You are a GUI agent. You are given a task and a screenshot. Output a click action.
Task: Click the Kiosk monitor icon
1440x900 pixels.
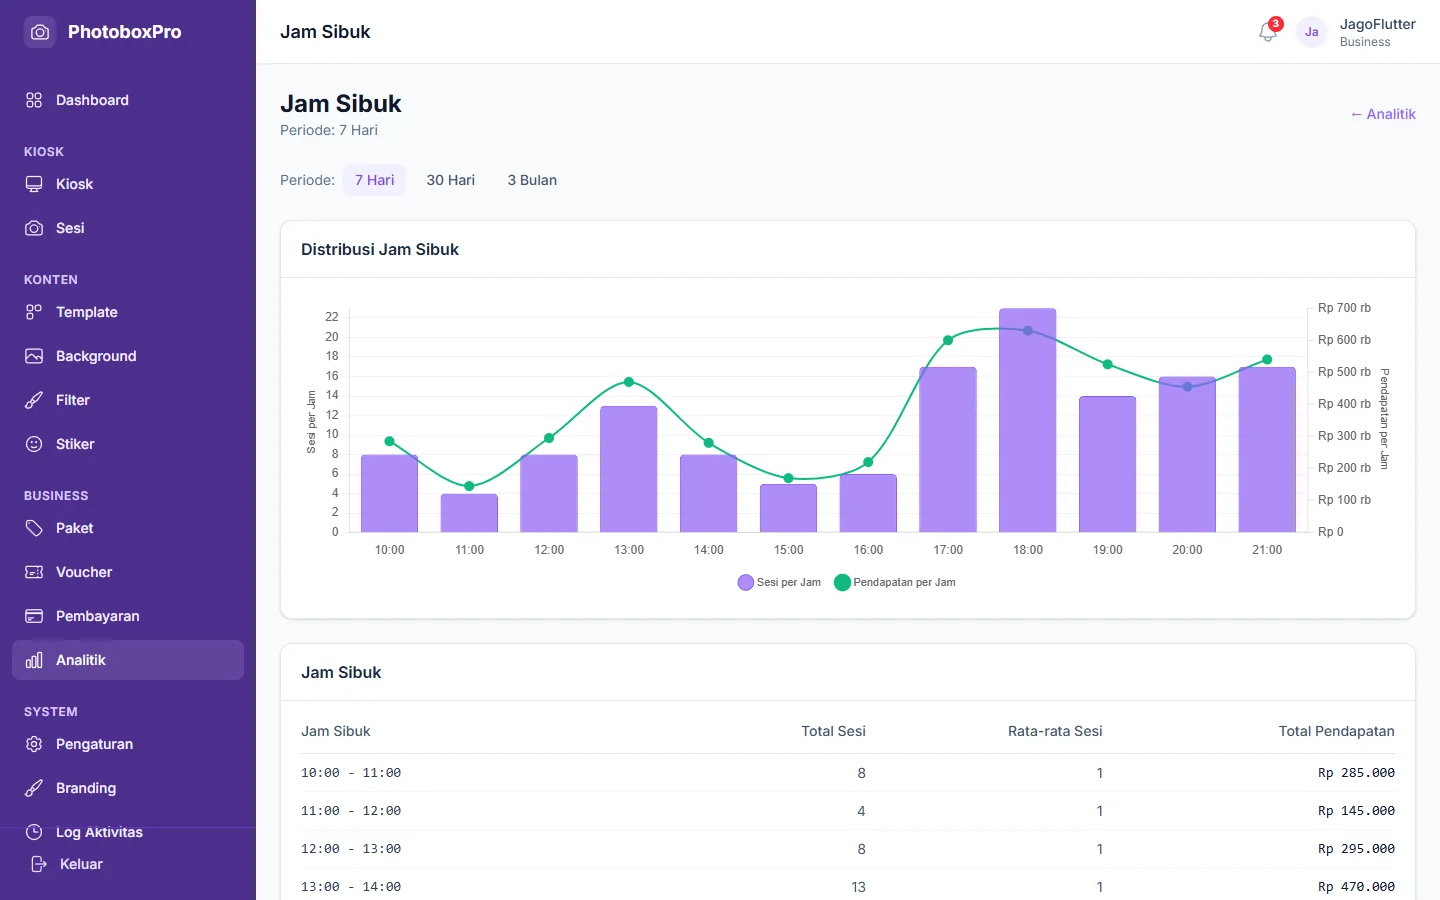click(x=34, y=184)
